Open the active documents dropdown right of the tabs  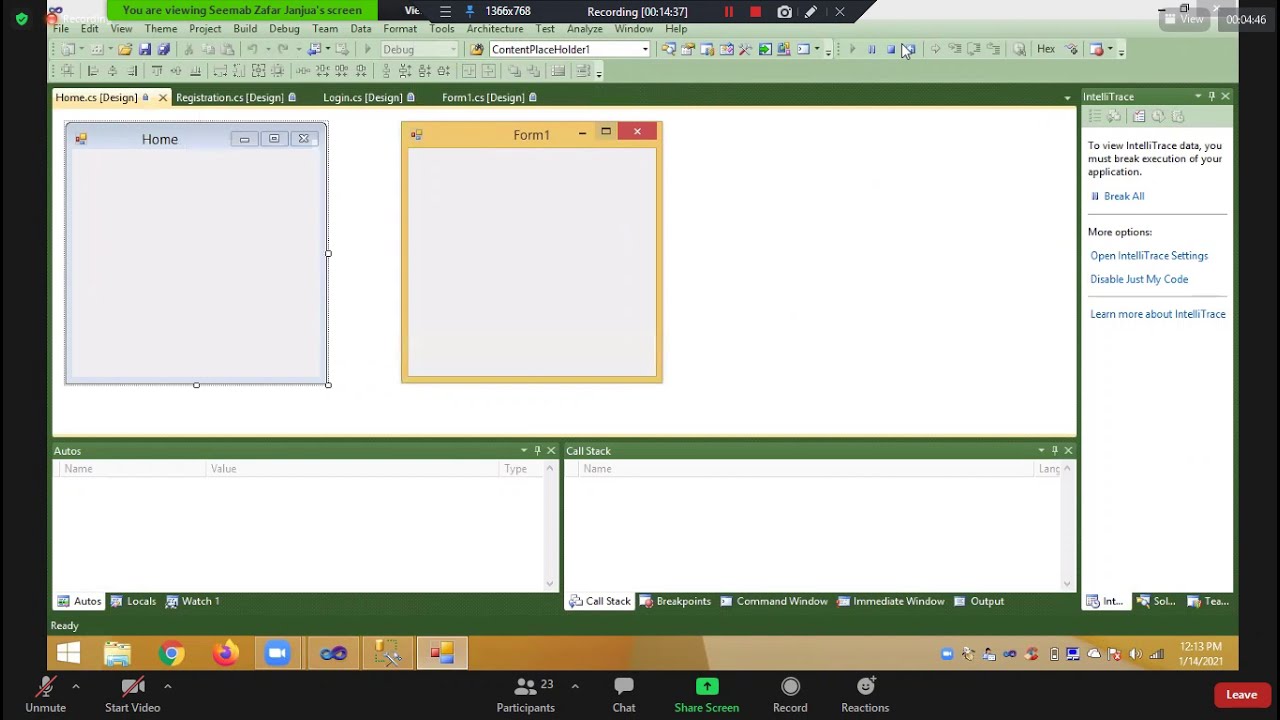pos(1068,98)
